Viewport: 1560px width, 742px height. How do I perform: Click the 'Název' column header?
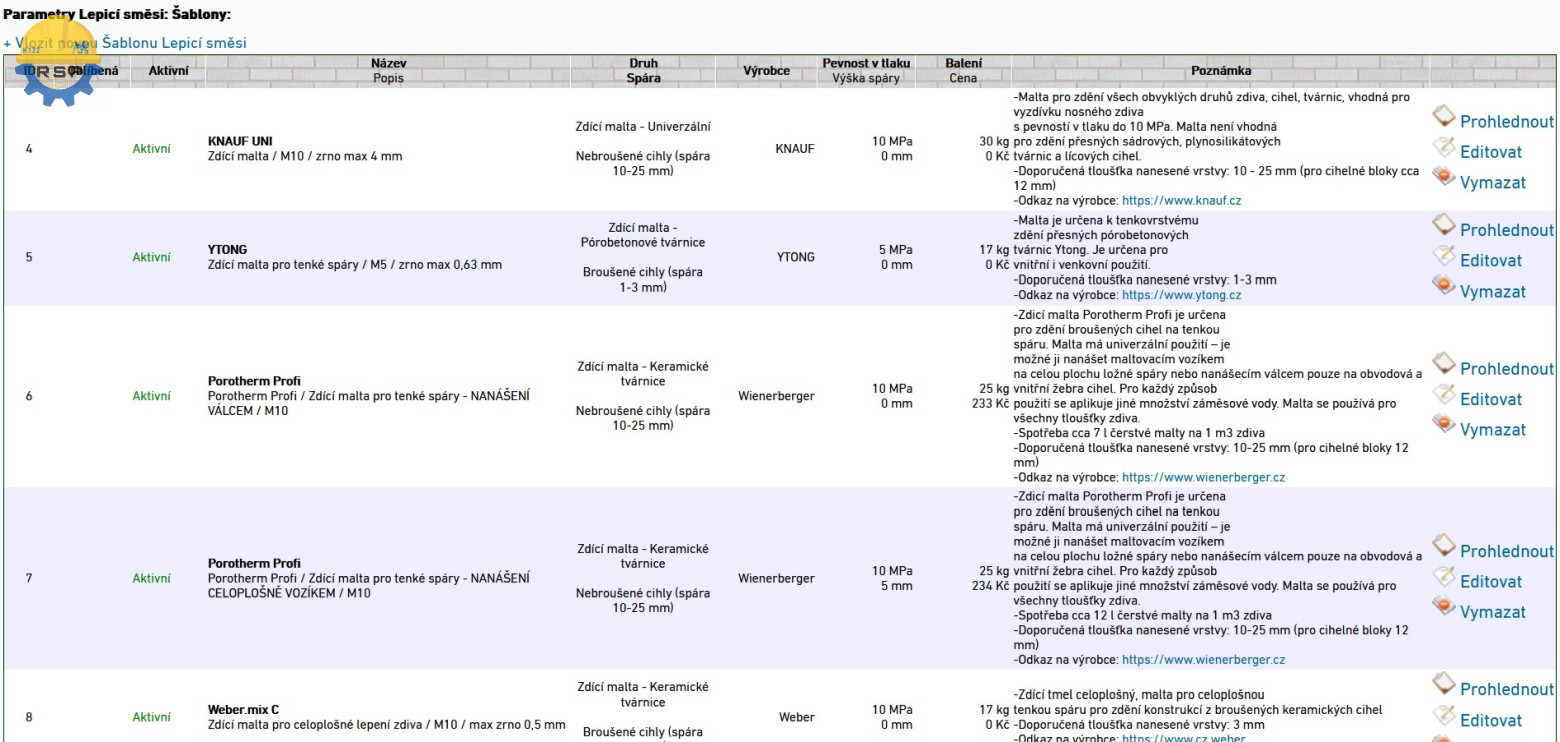pos(389,63)
